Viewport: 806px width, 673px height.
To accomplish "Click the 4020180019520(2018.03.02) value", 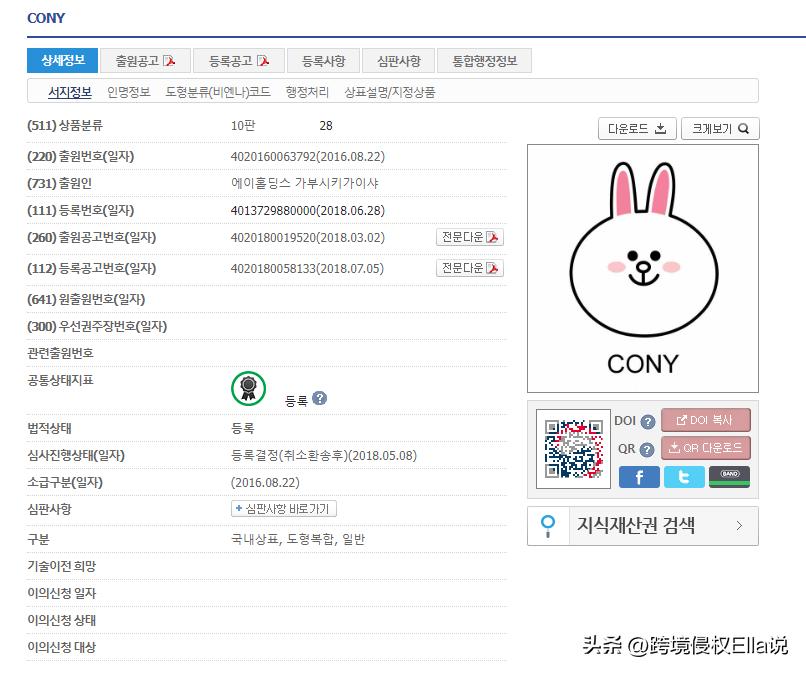I will (307, 238).
